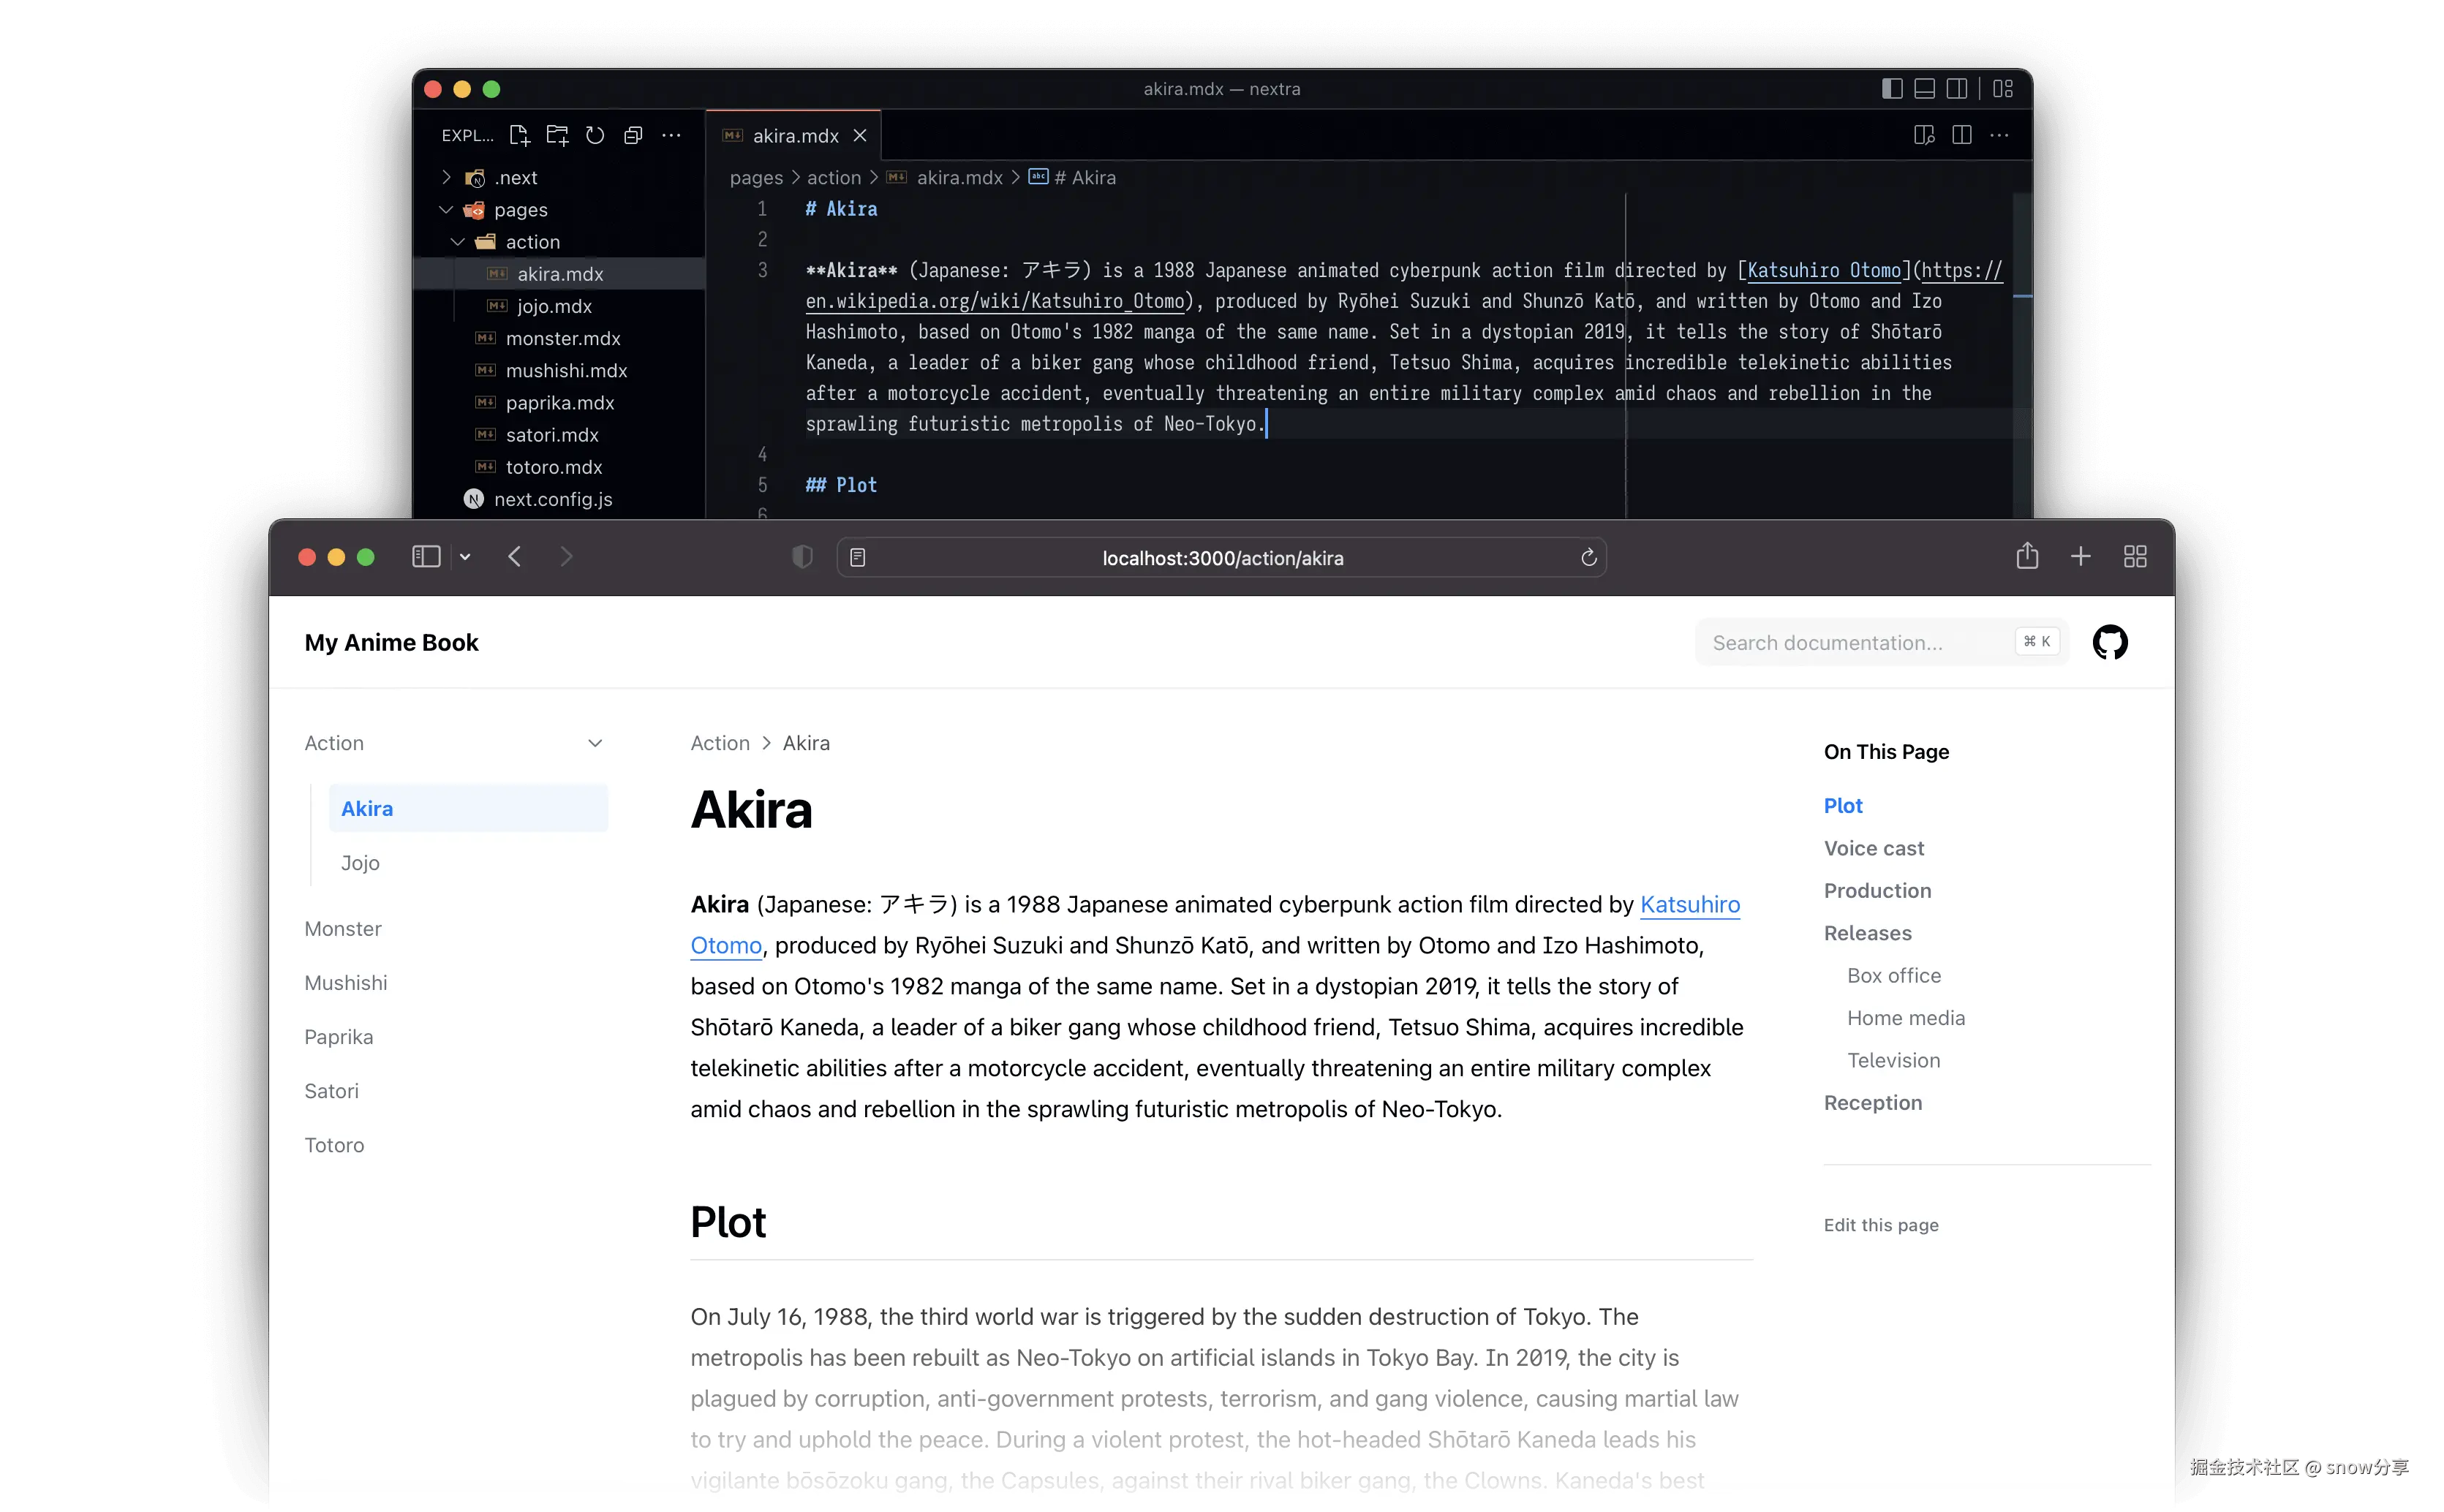This screenshot has width=2444, height=1512.
Task: Open the GitHub repository icon
Action: coord(2110,642)
